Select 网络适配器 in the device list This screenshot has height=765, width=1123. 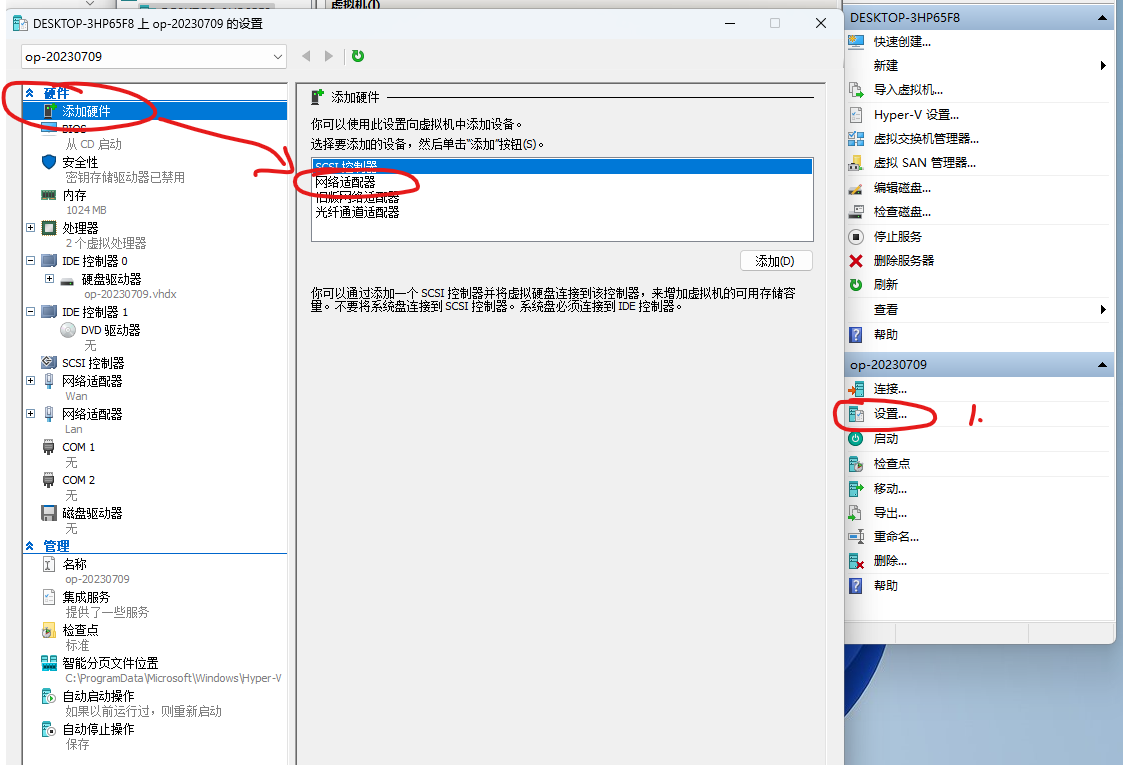point(345,182)
